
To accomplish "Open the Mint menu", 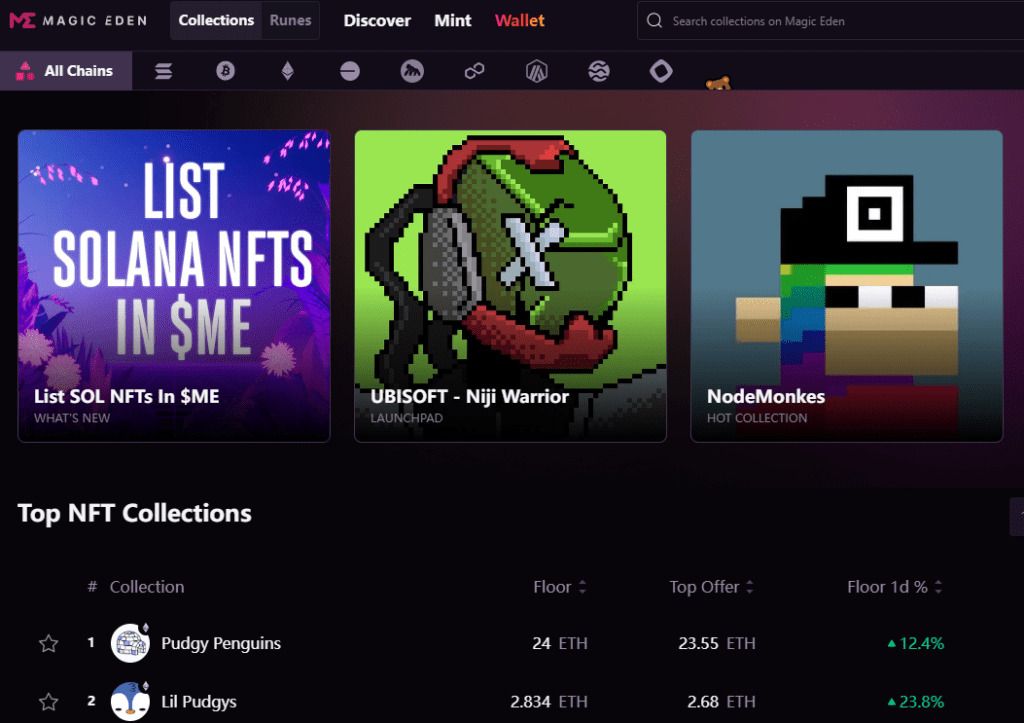I will click(453, 21).
